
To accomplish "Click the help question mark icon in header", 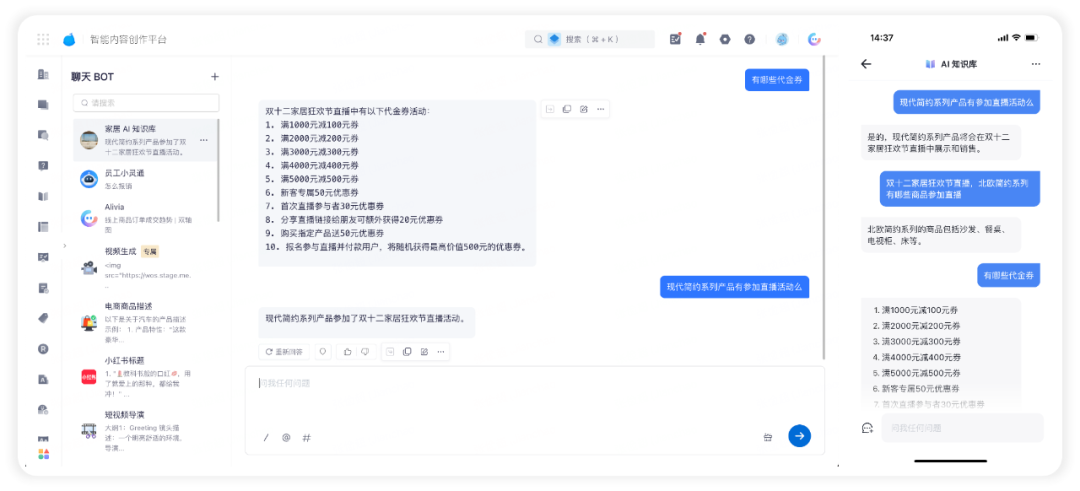I will (749, 40).
